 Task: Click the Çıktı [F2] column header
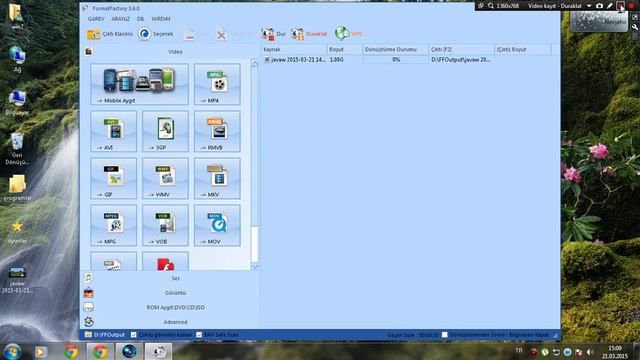pyautogui.click(x=461, y=49)
